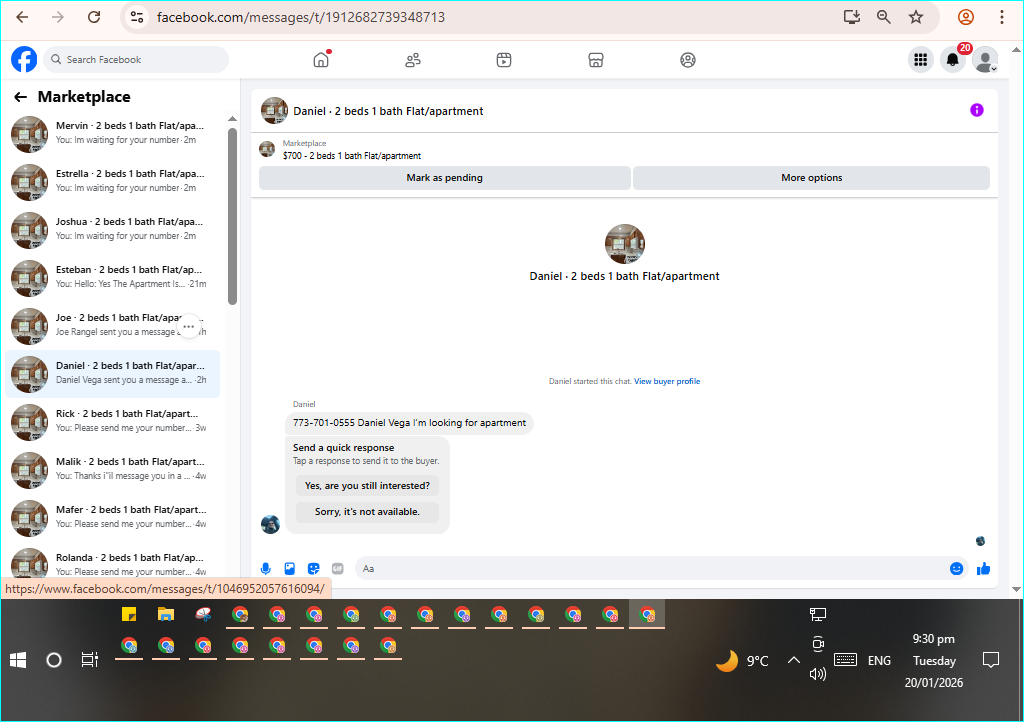Open Chrome three-dot menu
The width and height of the screenshot is (1024, 722).
pyautogui.click(x=1001, y=17)
